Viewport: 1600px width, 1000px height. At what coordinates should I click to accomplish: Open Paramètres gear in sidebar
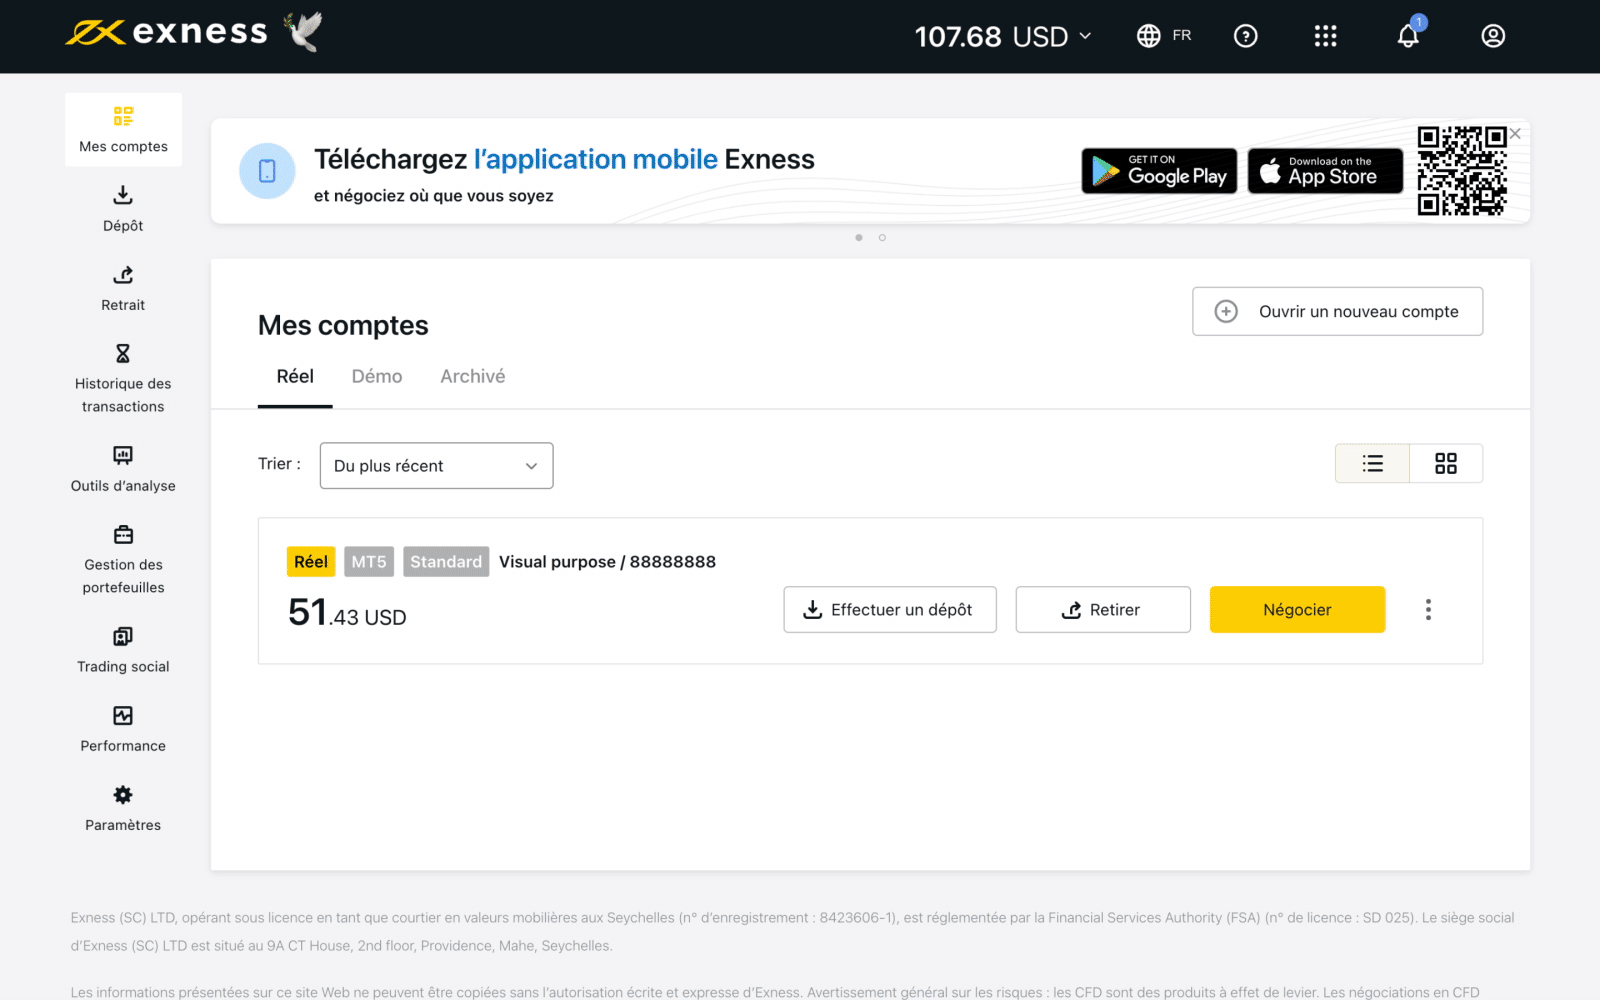(x=123, y=809)
